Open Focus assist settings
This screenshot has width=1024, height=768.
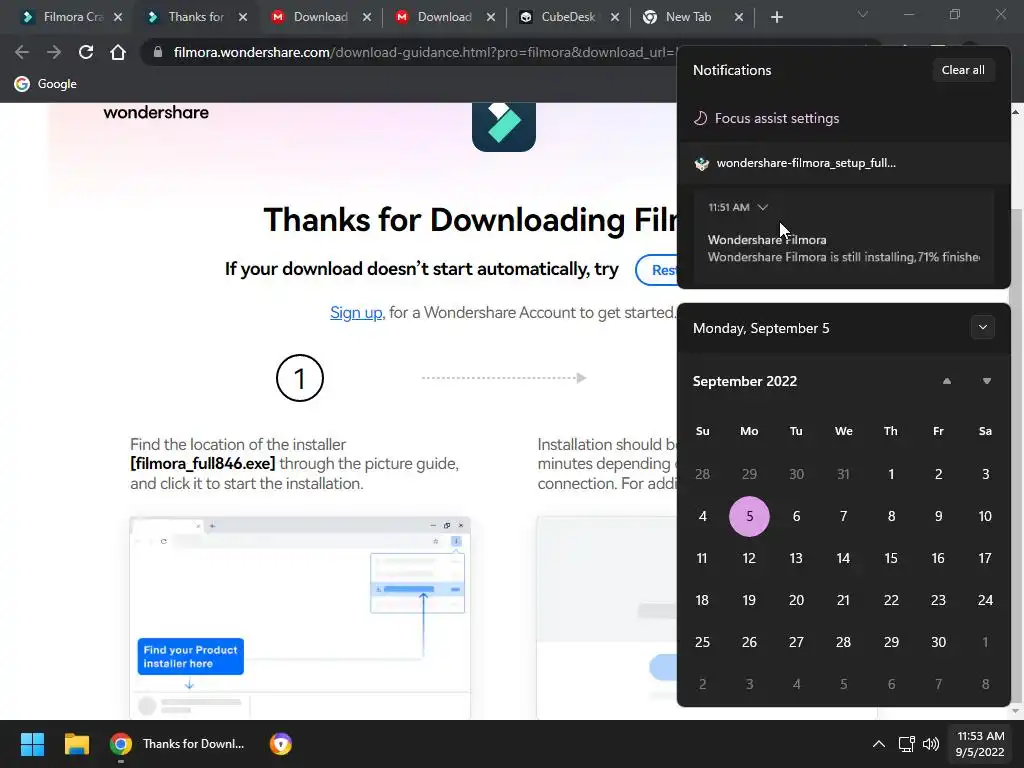766,118
